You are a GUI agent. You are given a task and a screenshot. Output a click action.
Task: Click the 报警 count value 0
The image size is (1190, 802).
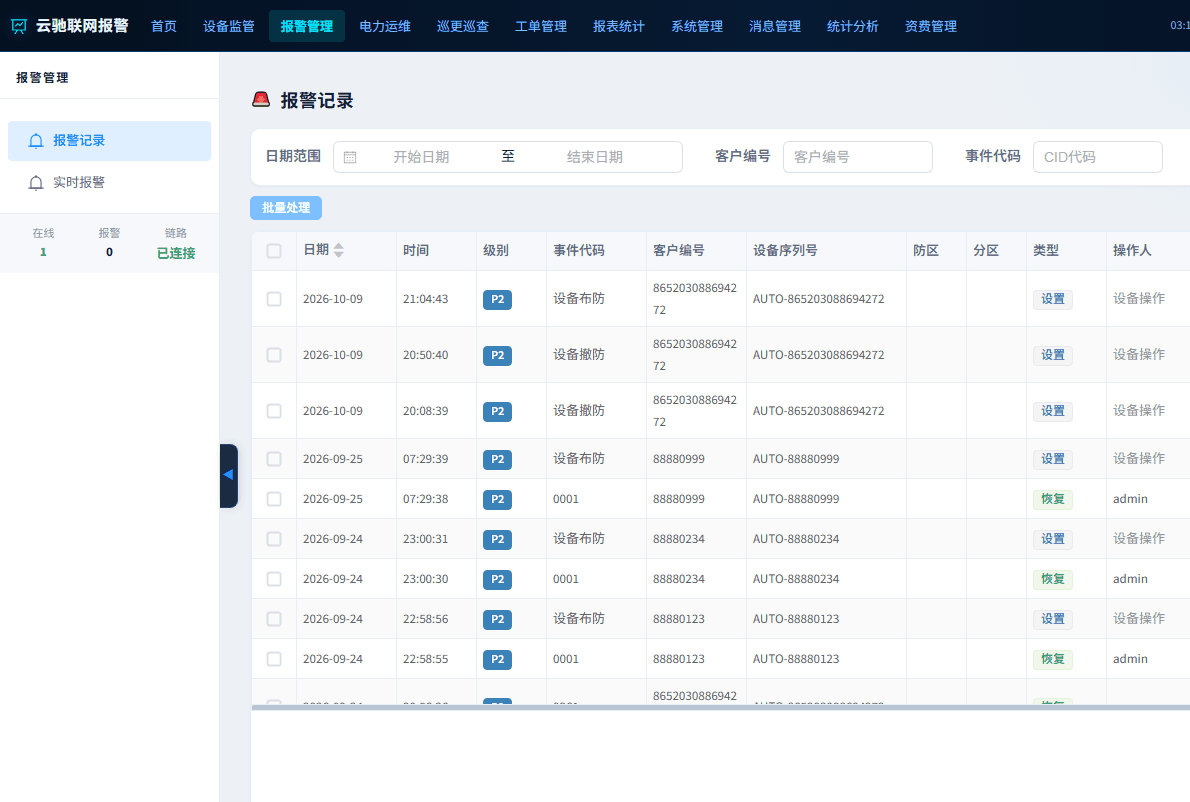(109, 253)
